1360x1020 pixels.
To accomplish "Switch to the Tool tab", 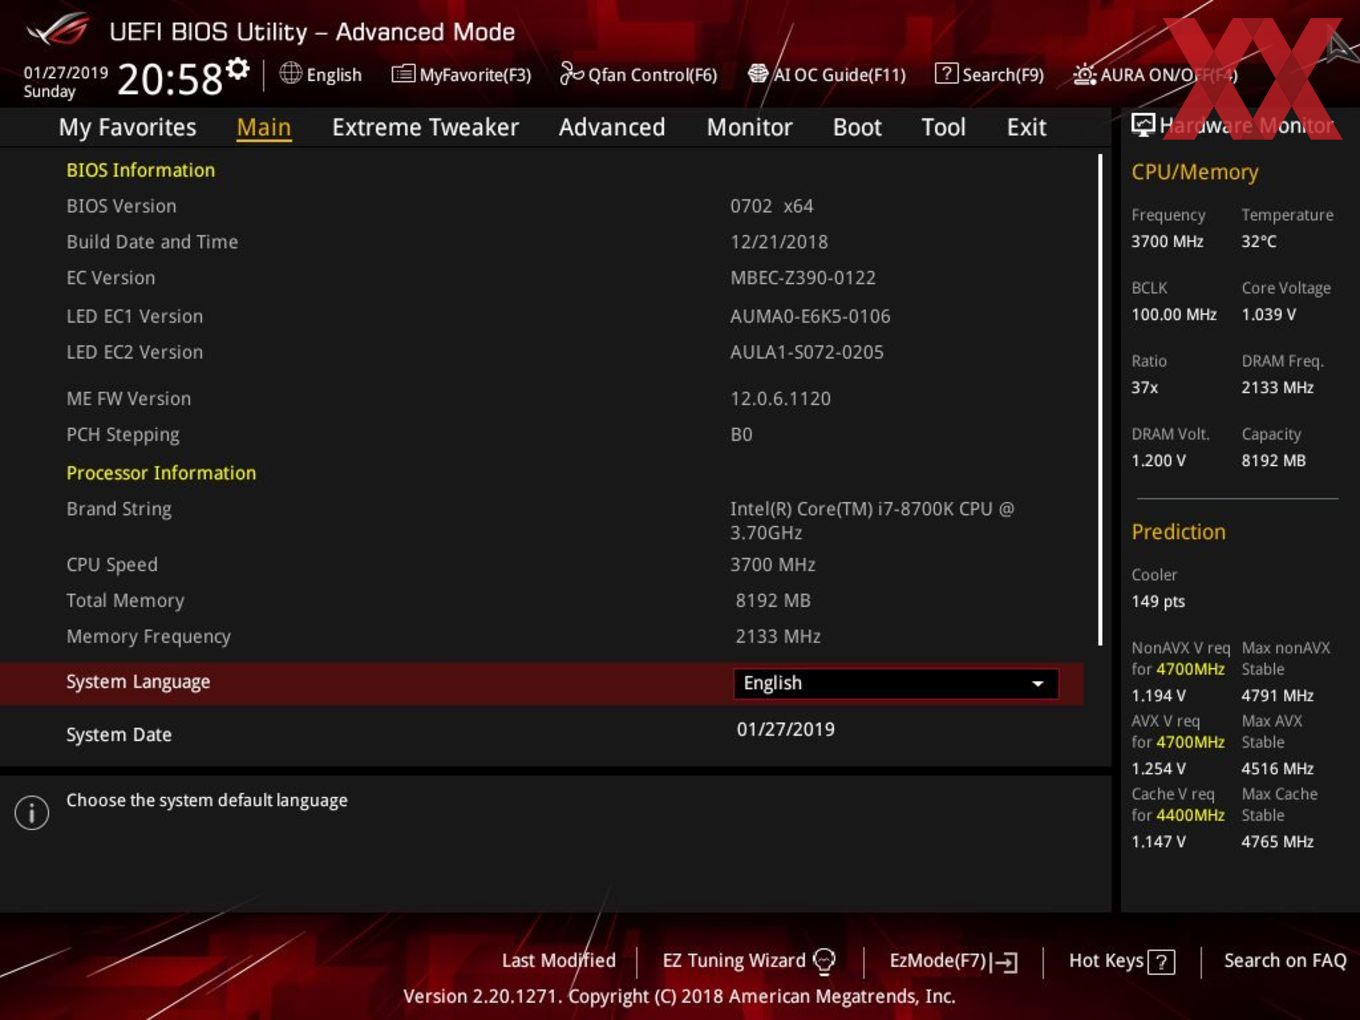I will tap(943, 127).
